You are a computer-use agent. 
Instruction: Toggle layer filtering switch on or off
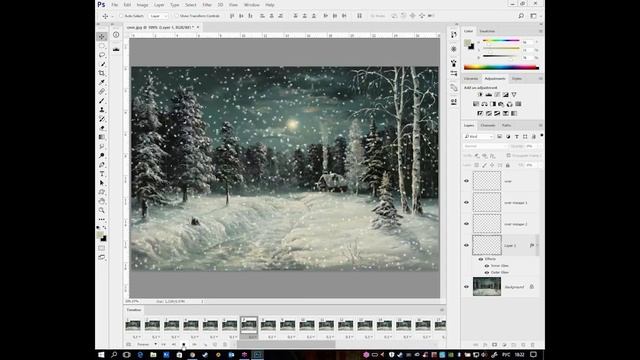pyautogui.click(x=542, y=136)
